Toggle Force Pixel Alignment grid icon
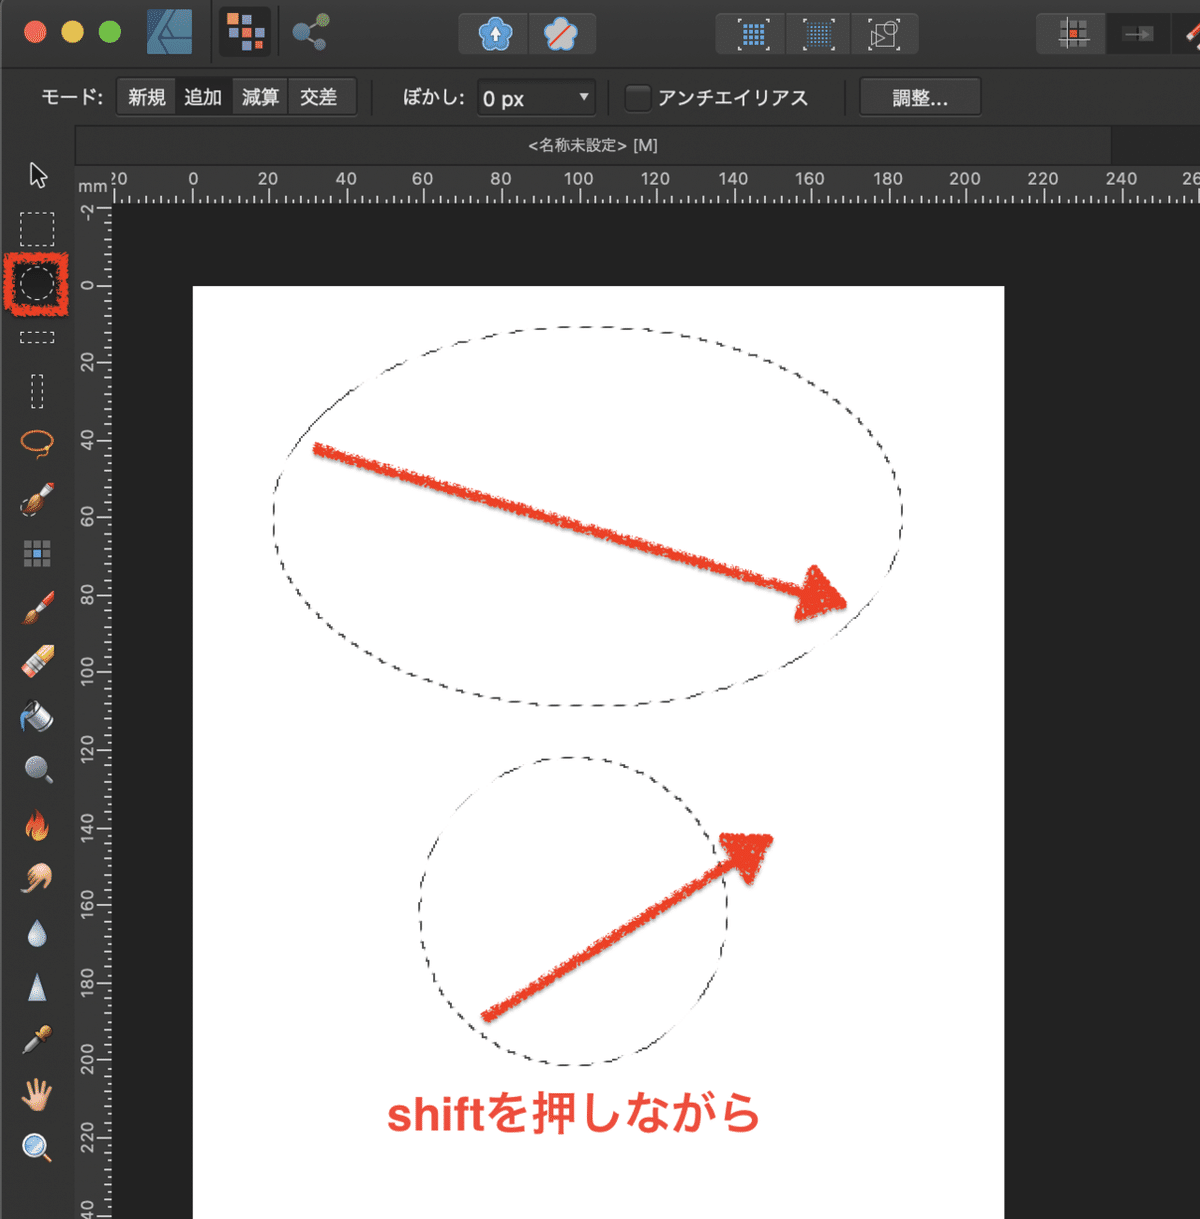 (x=1073, y=34)
